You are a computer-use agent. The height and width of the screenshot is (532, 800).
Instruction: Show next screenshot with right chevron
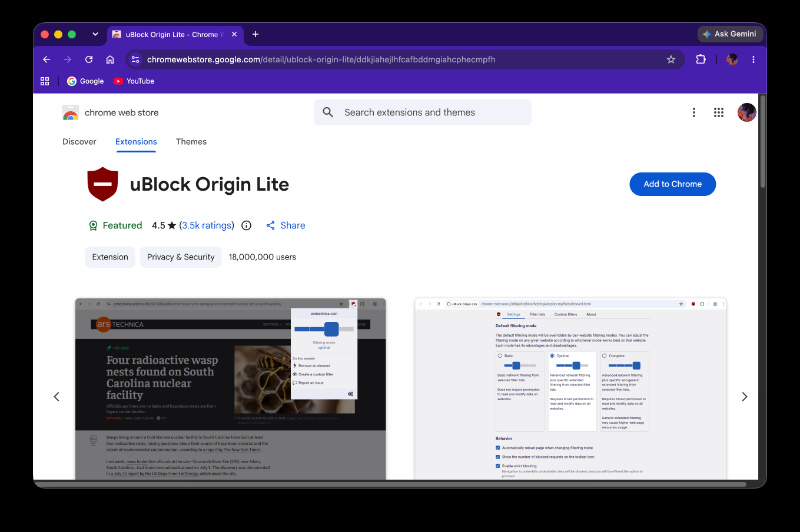[744, 397]
